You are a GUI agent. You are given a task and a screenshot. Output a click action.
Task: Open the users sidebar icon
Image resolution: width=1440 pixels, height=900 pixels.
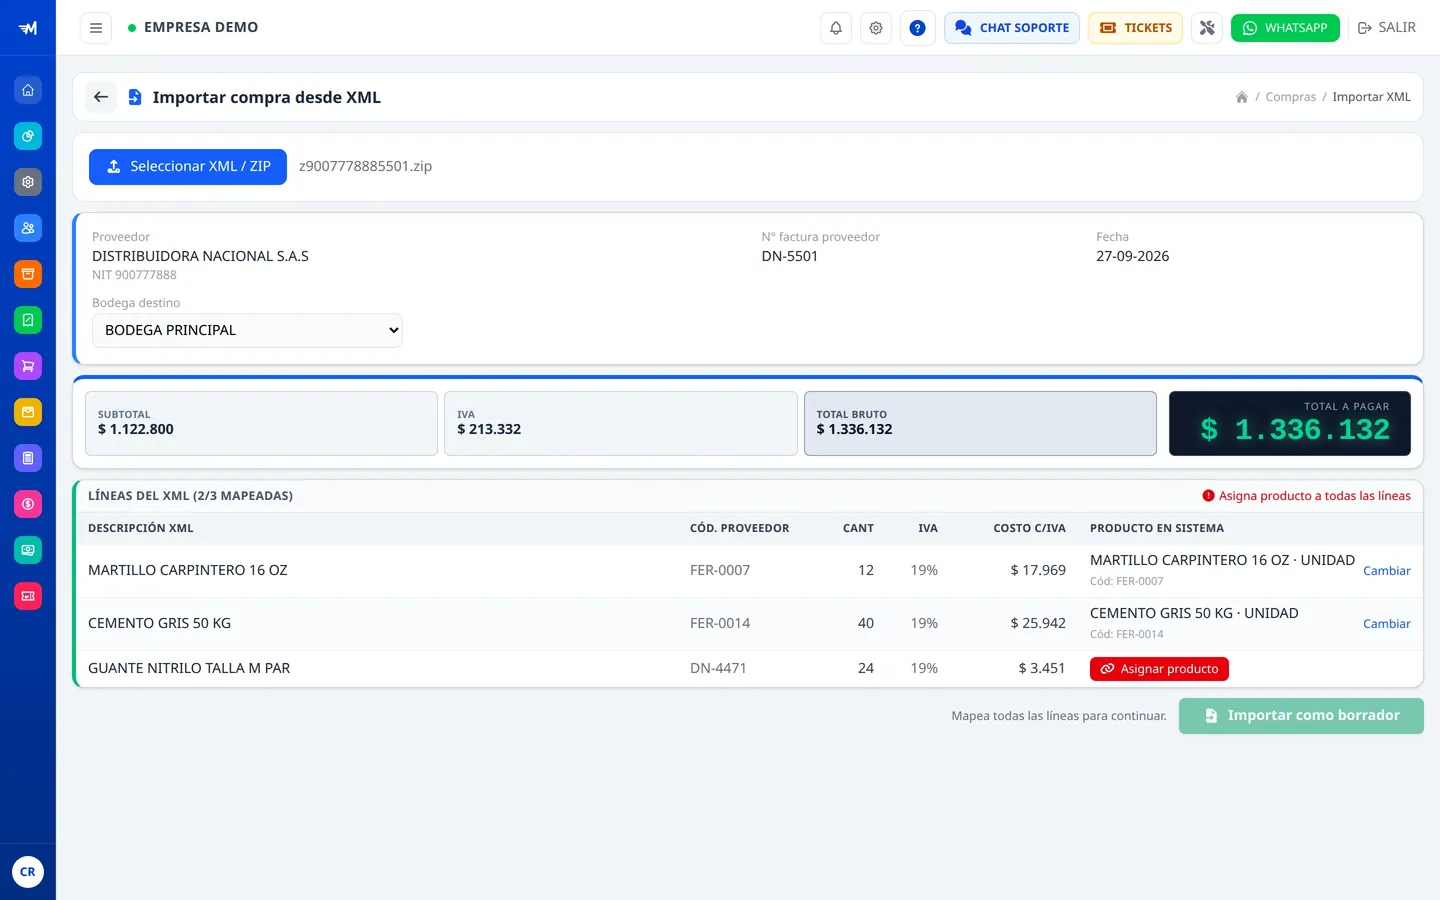[28, 228]
